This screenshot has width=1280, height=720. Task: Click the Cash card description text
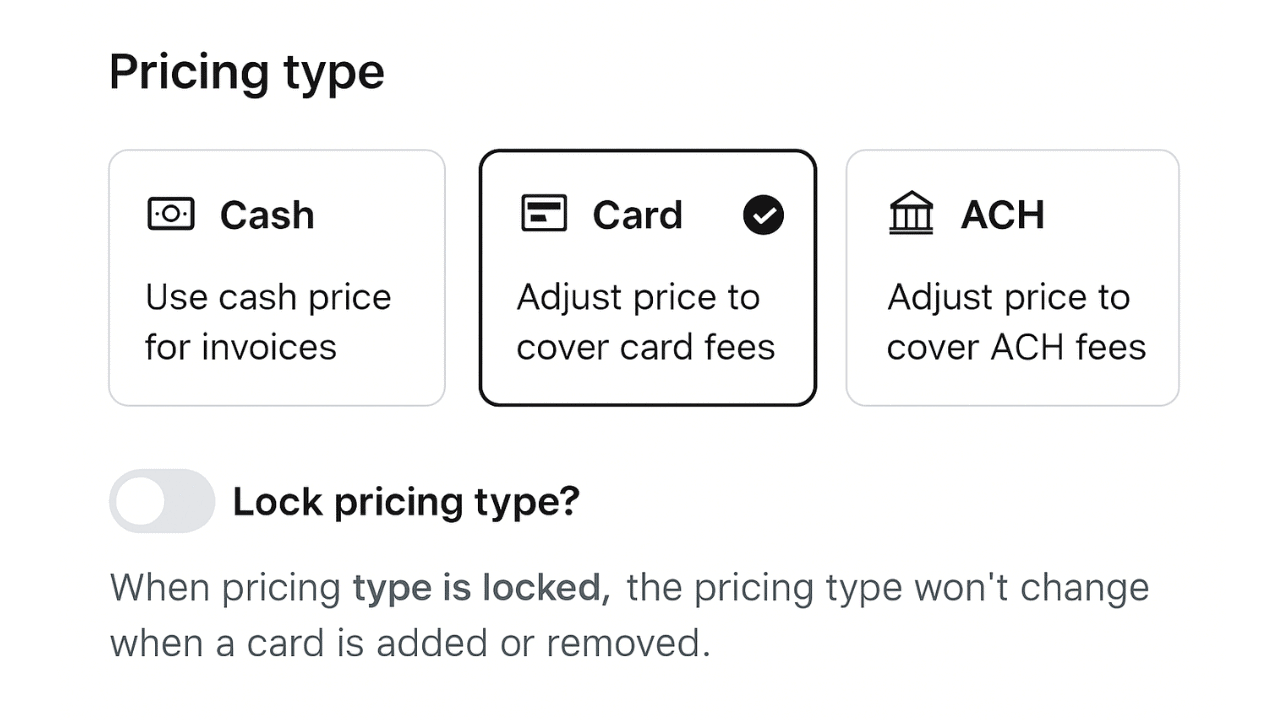pos(268,321)
